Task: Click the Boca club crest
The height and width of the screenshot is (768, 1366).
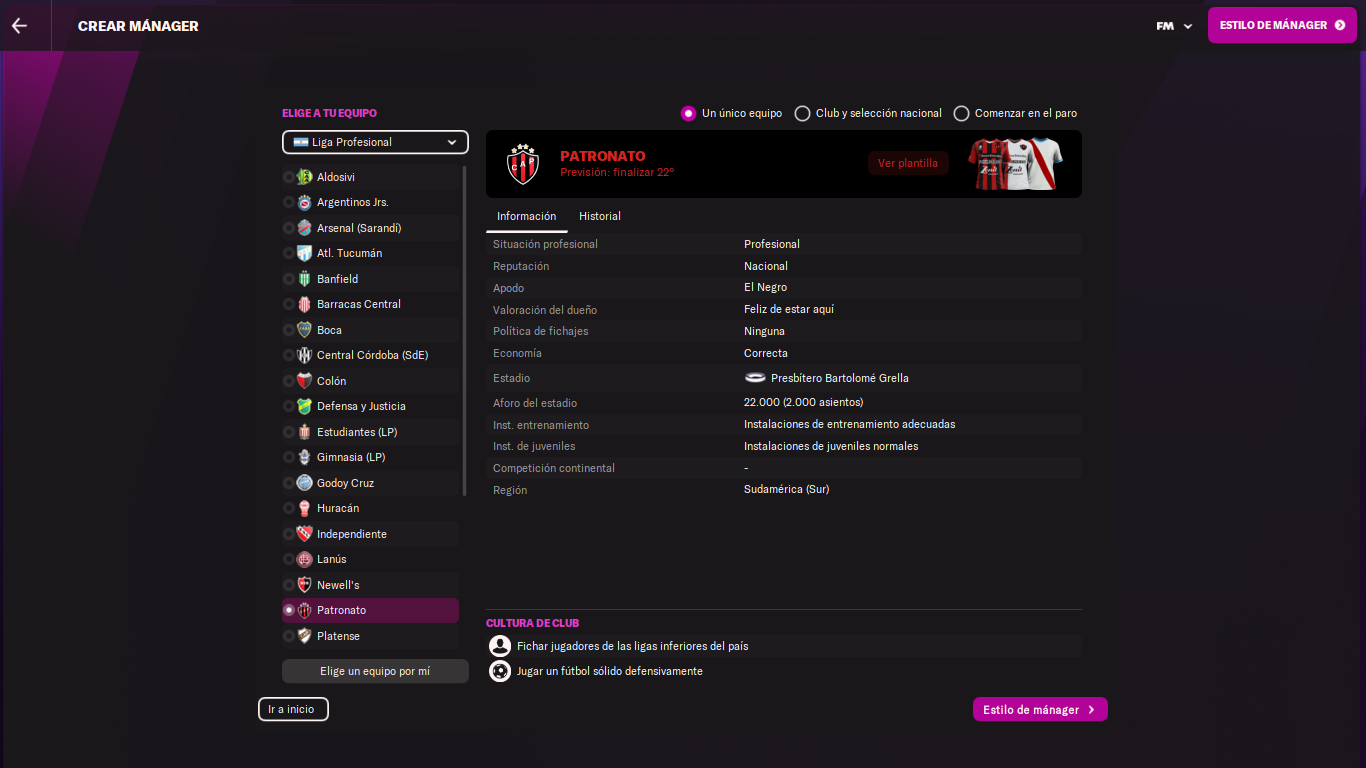Action: (x=304, y=330)
